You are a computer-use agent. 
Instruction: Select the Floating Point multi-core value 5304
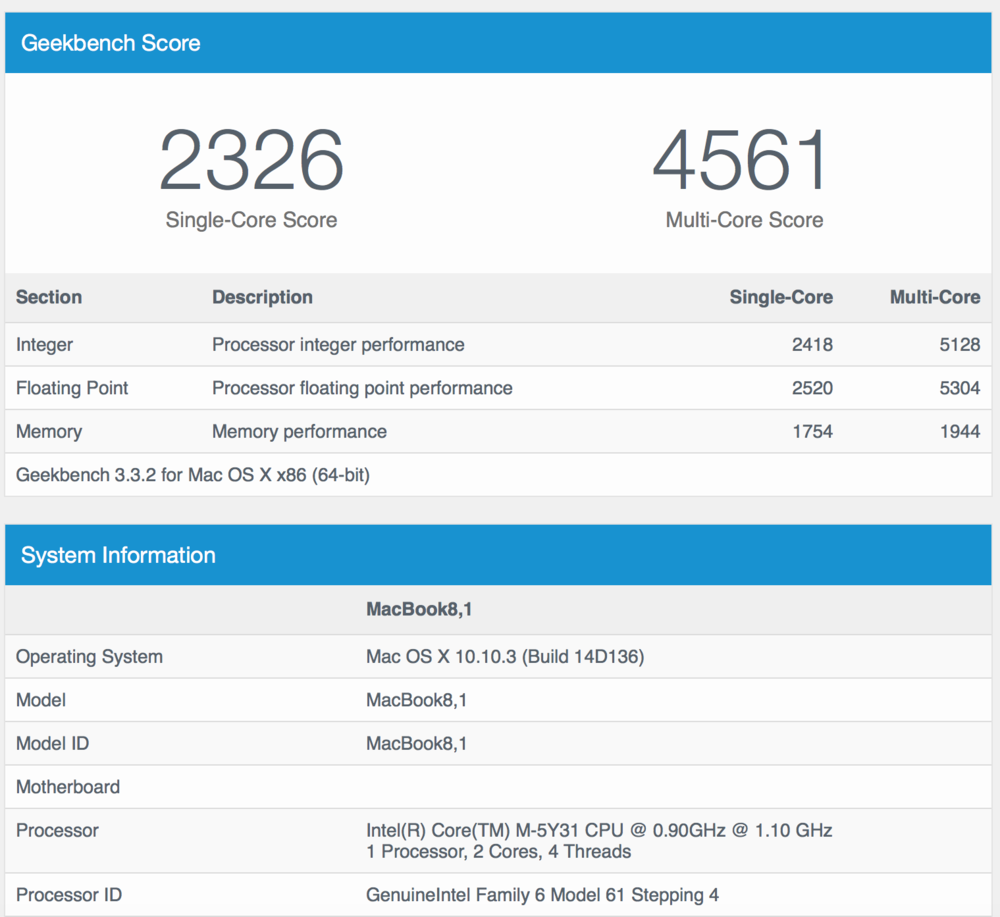pos(959,388)
